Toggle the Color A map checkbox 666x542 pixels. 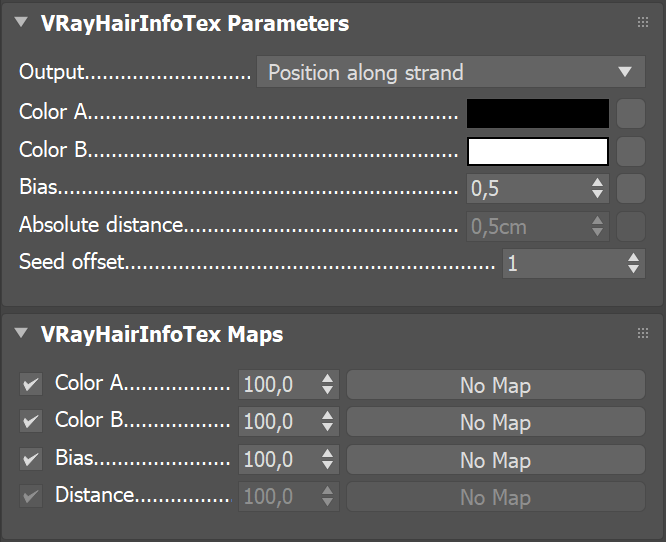31,384
